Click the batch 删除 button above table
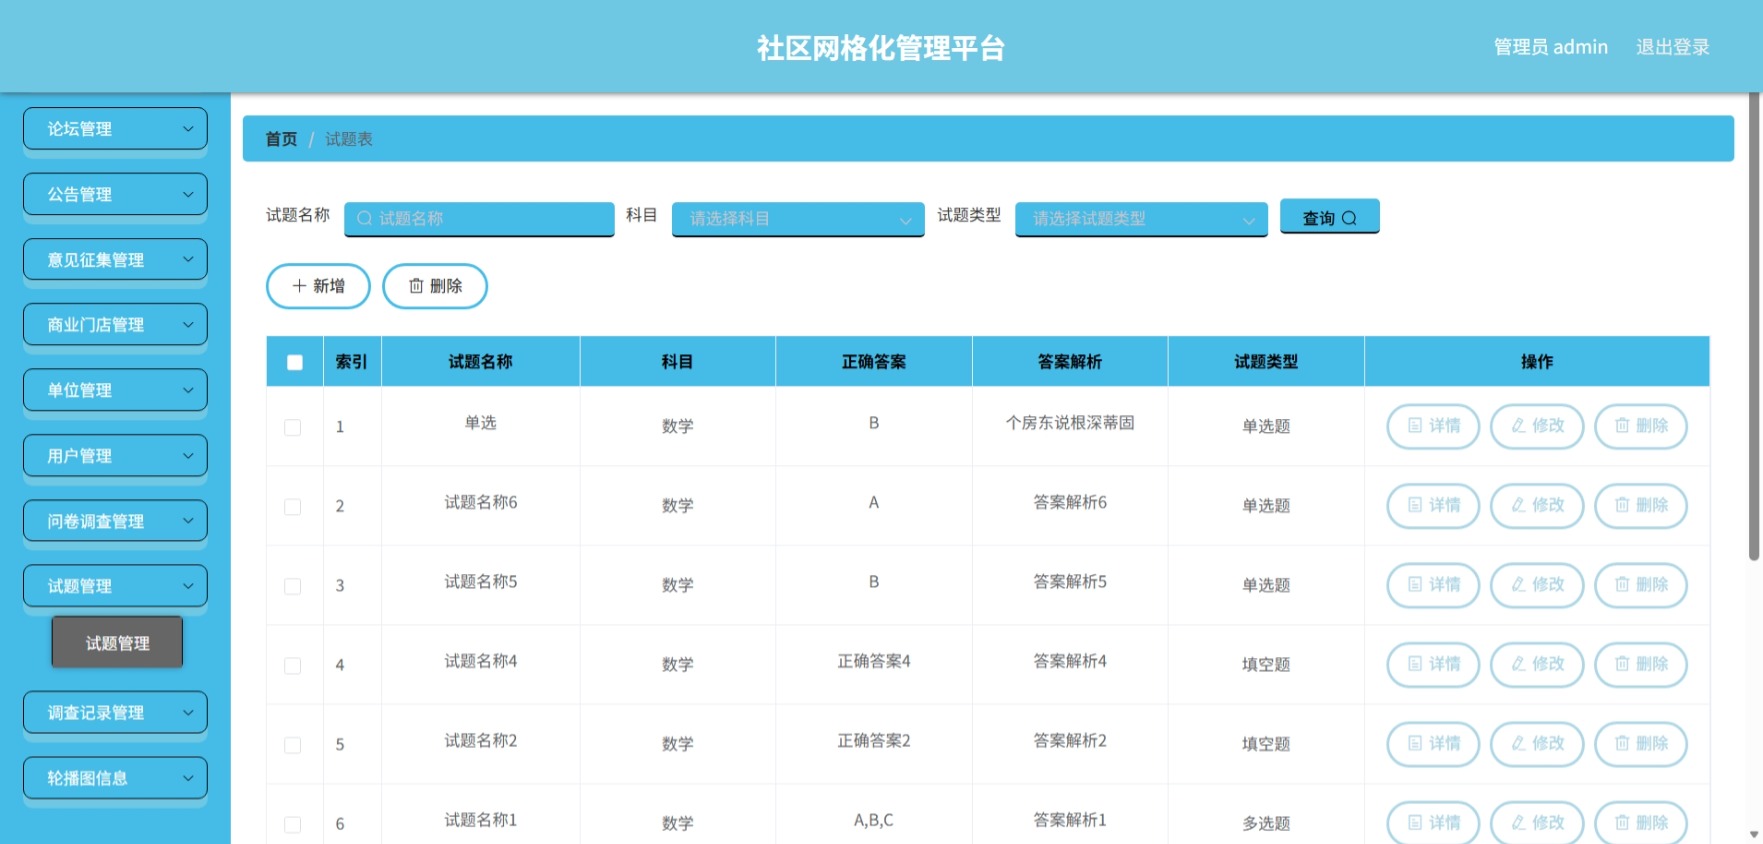Image resolution: width=1763 pixels, height=844 pixels. 435,286
